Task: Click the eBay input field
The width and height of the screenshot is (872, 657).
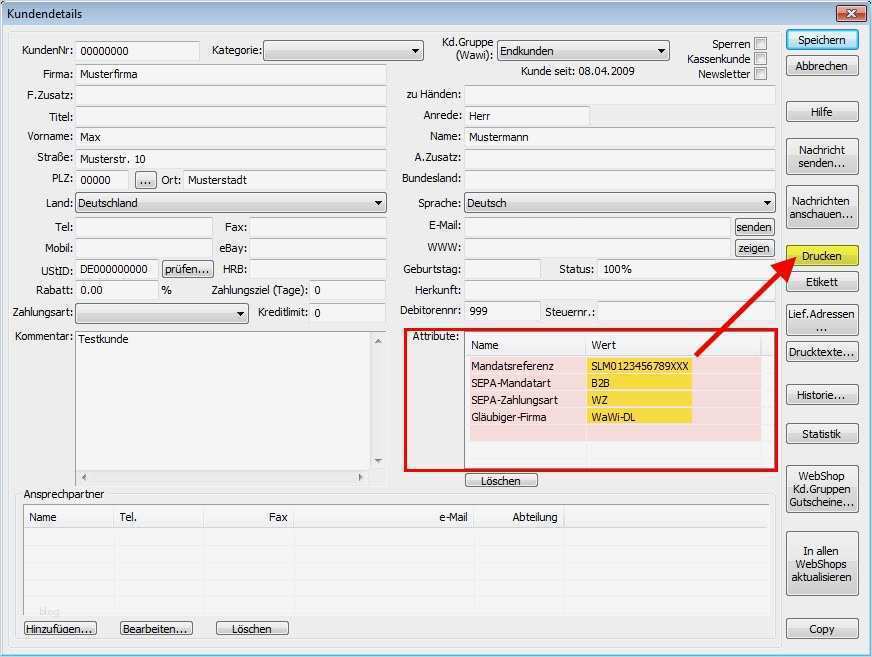Action: (x=318, y=248)
